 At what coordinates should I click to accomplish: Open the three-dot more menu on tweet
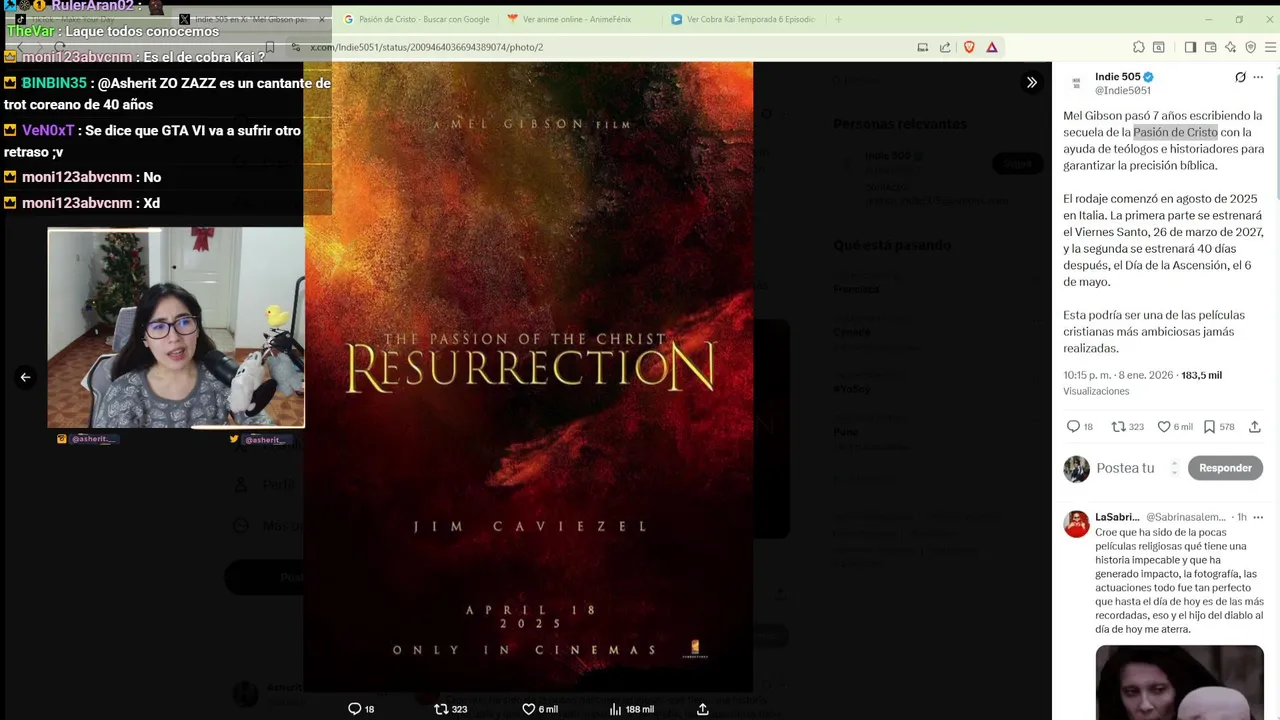[1258, 77]
